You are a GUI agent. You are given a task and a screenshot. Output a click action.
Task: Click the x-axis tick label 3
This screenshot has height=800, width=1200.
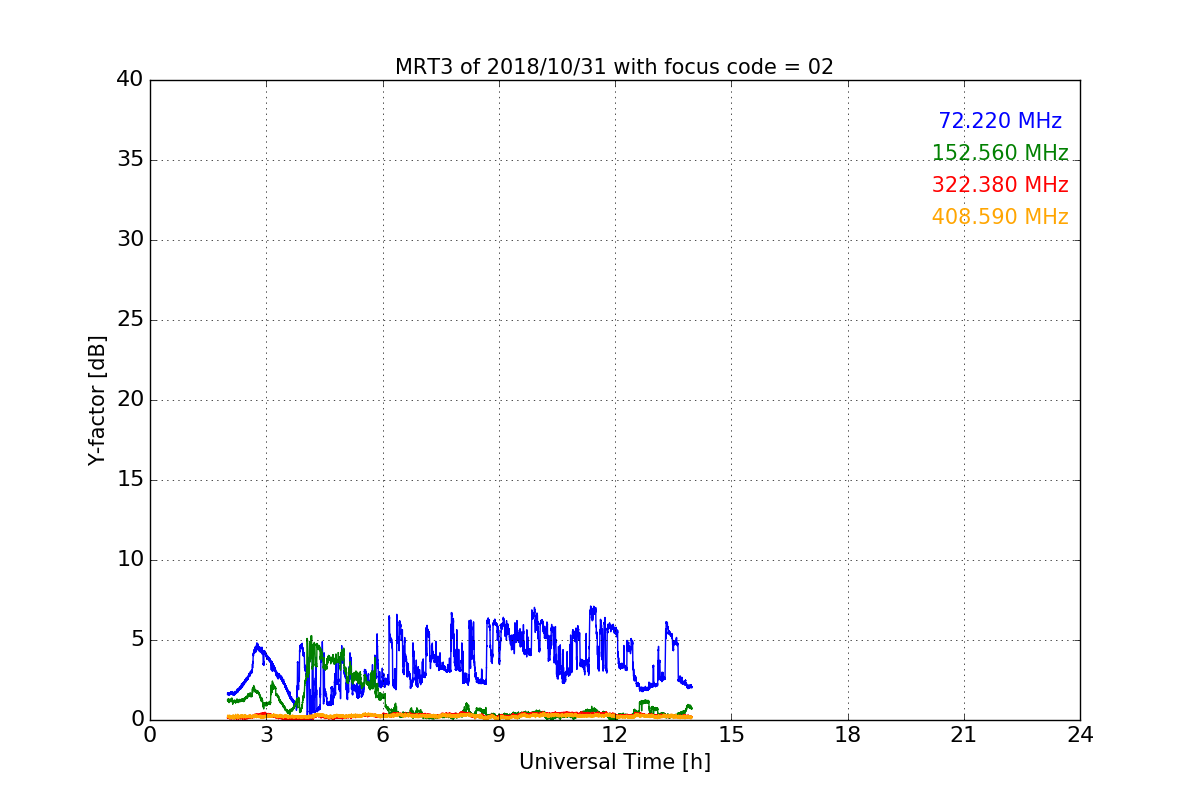[266, 735]
